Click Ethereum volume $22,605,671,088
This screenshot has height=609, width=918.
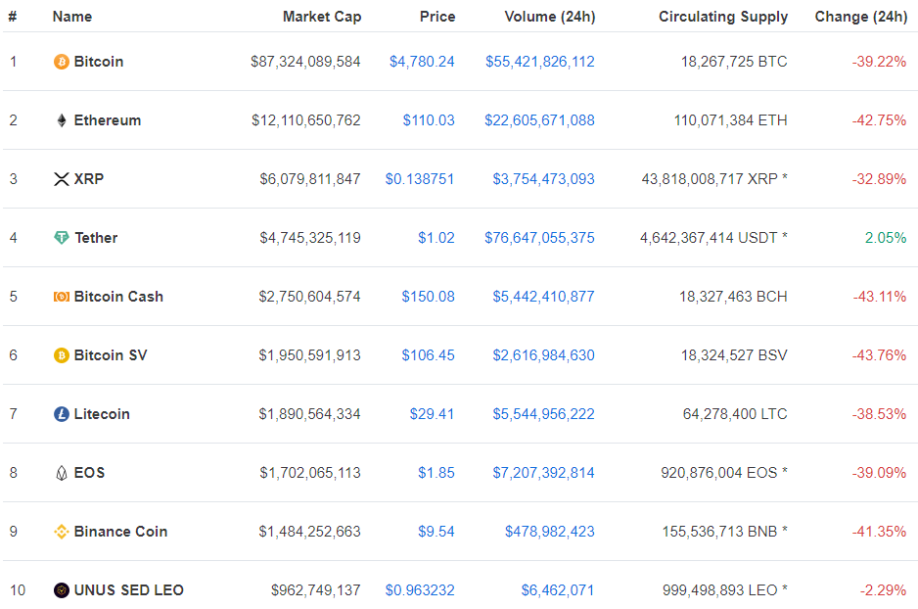539,120
